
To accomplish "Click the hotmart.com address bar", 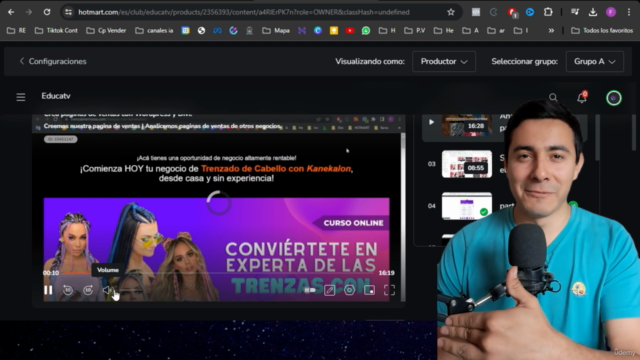I will coord(244,12).
